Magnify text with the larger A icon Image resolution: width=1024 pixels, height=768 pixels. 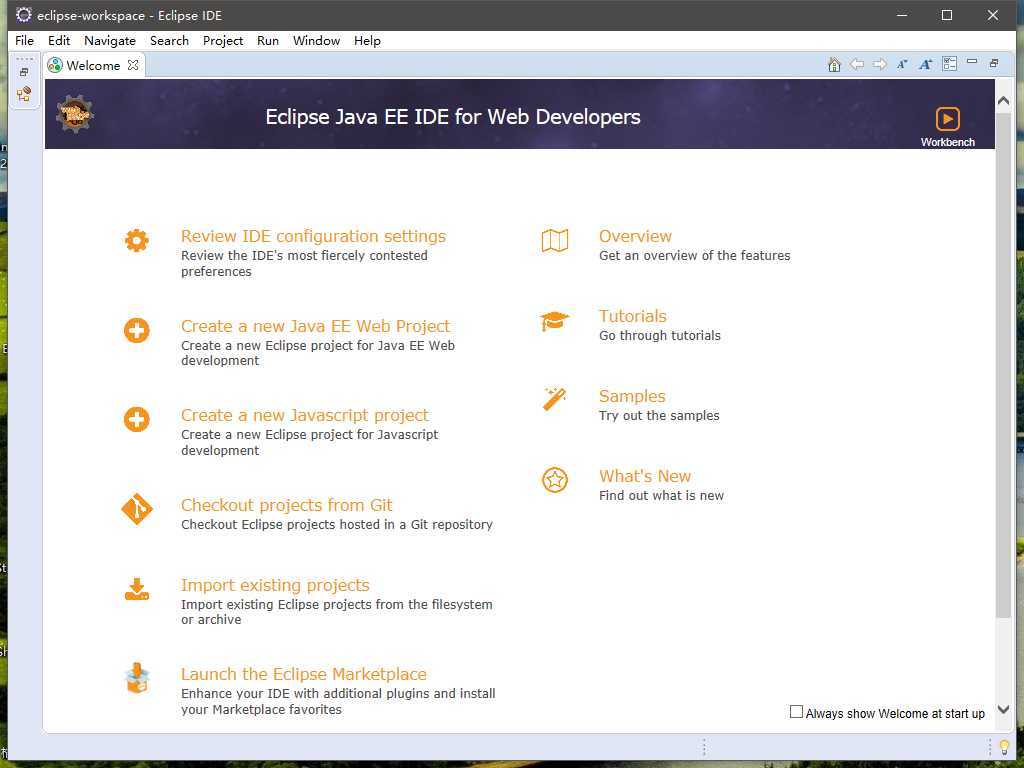(925, 64)
